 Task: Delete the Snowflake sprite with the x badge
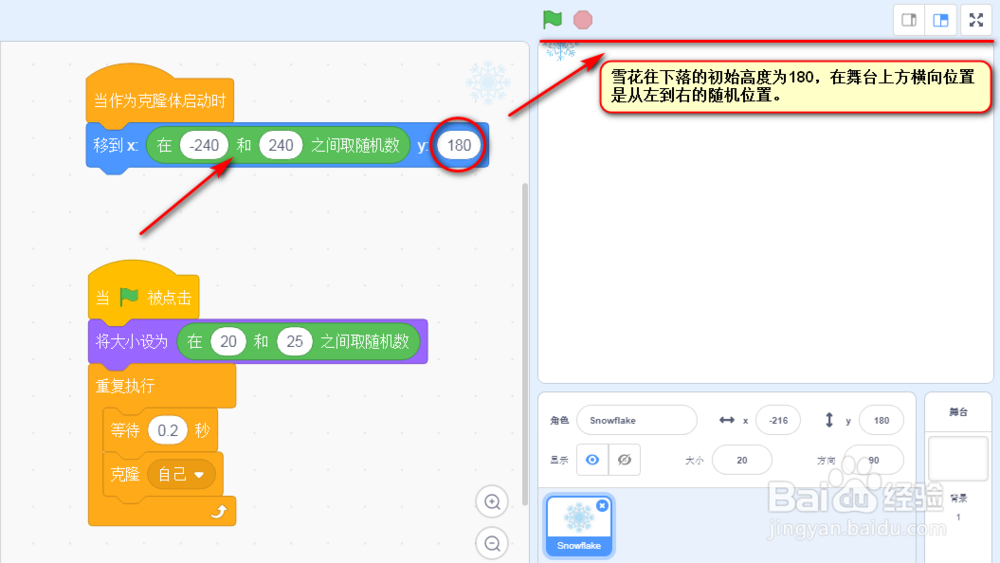(x=602, y=506)
